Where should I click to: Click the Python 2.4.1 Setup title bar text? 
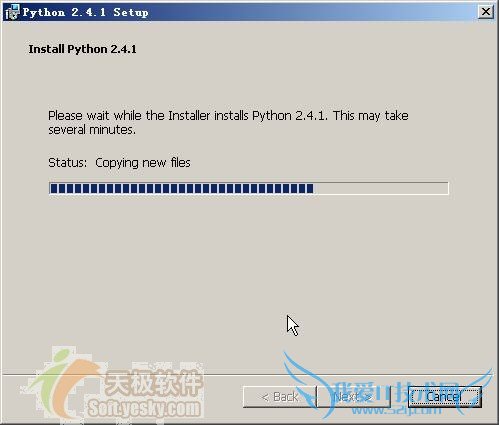(85, 12)
